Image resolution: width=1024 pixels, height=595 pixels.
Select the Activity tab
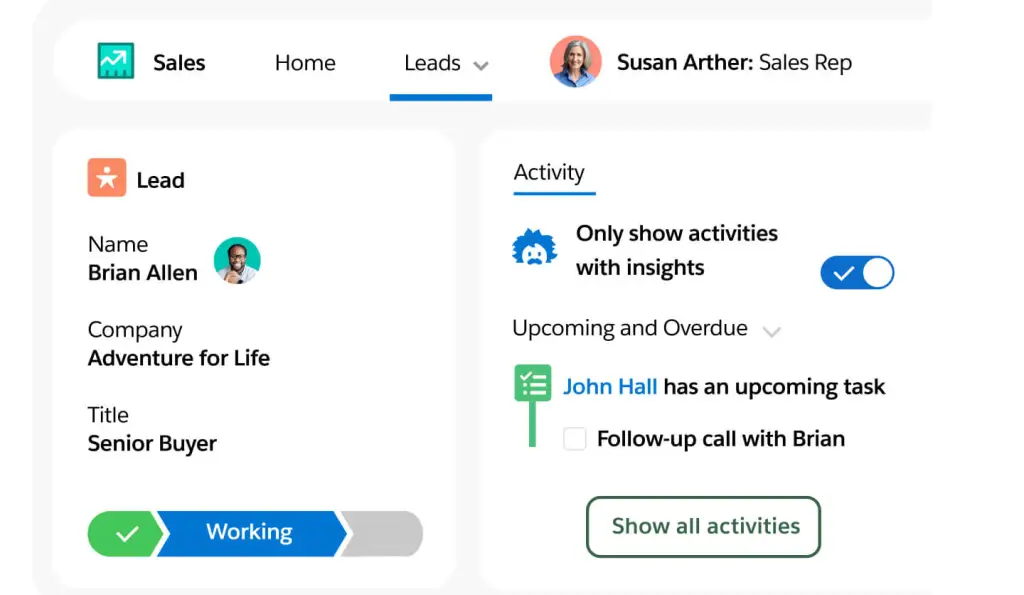point(552,172)
